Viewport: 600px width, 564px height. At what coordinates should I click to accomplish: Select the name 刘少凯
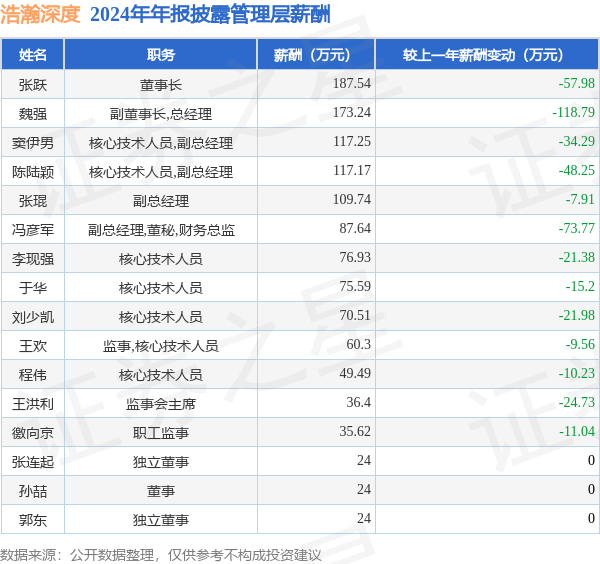pyautogui.click(x=33, y=317)
